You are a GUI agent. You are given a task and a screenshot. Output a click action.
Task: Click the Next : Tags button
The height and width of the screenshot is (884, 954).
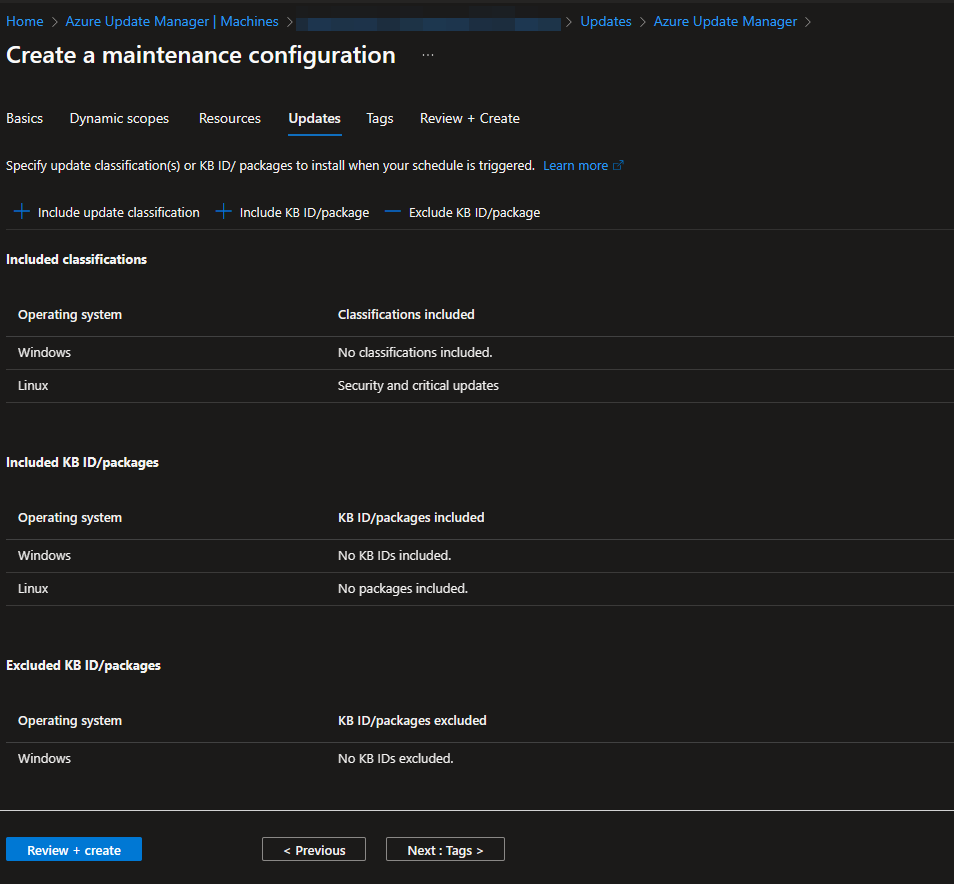click(445, 849)
